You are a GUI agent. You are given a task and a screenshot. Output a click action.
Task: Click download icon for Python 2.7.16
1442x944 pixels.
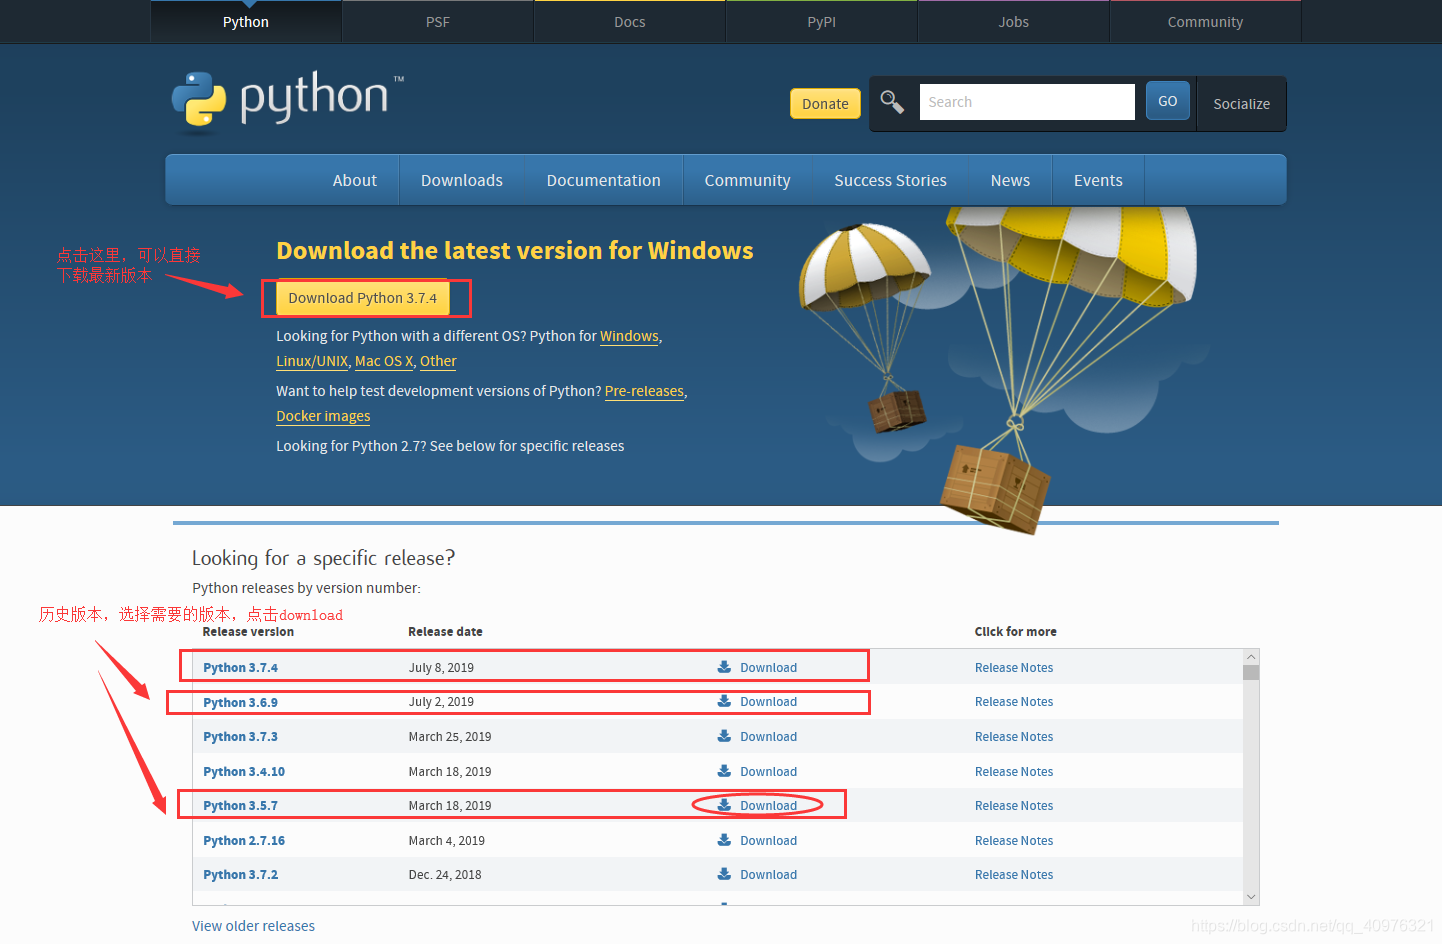click(x=725, y=840)
